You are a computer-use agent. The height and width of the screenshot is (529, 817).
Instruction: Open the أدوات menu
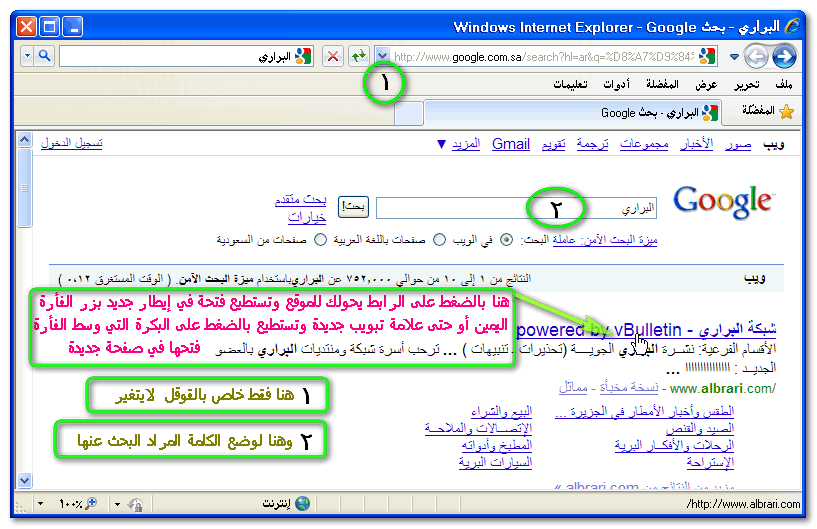pos(616,84)
